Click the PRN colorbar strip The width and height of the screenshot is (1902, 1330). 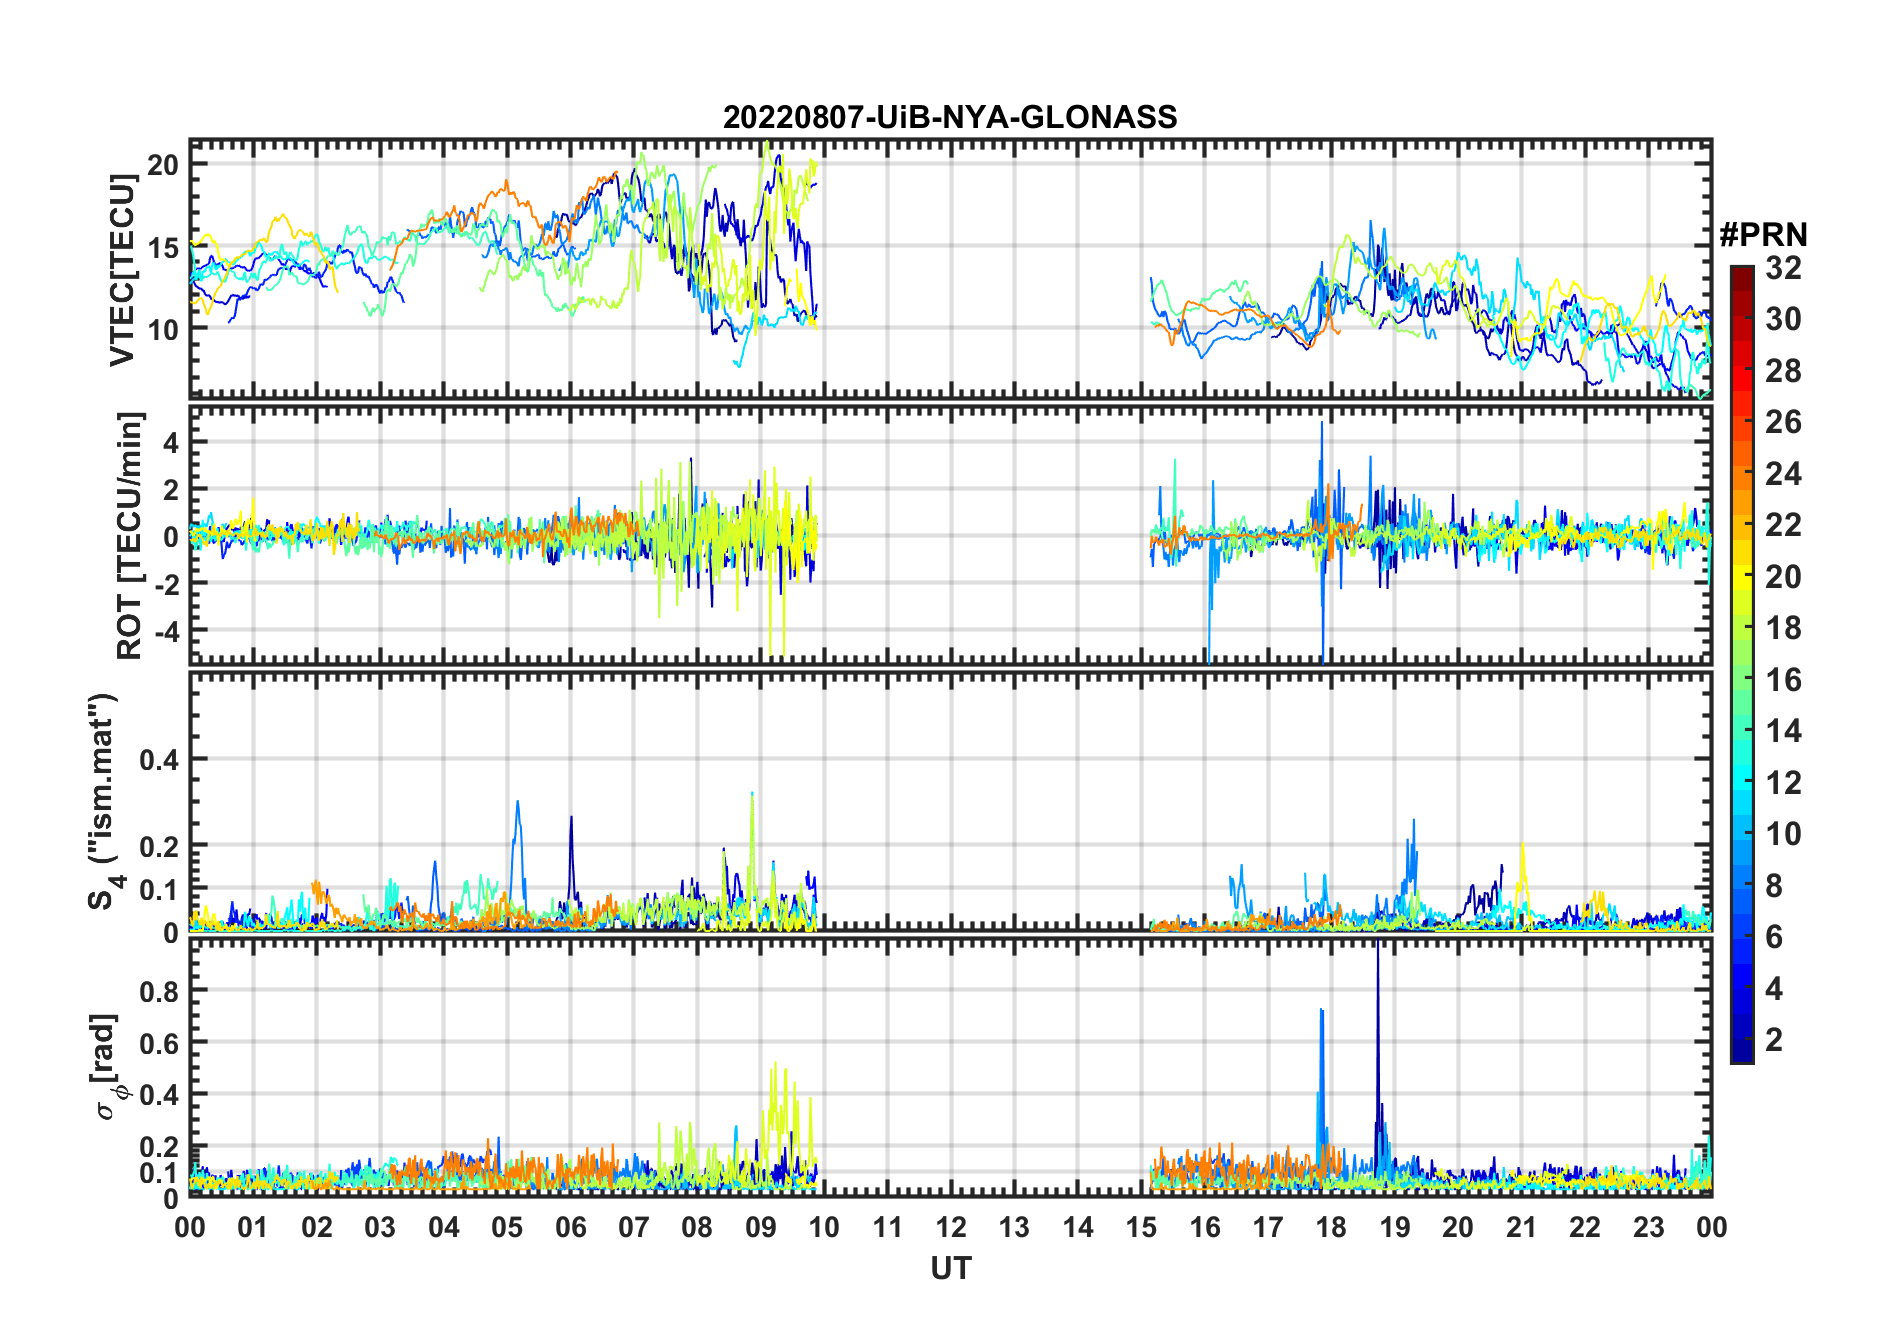(x=1741, y=664)
